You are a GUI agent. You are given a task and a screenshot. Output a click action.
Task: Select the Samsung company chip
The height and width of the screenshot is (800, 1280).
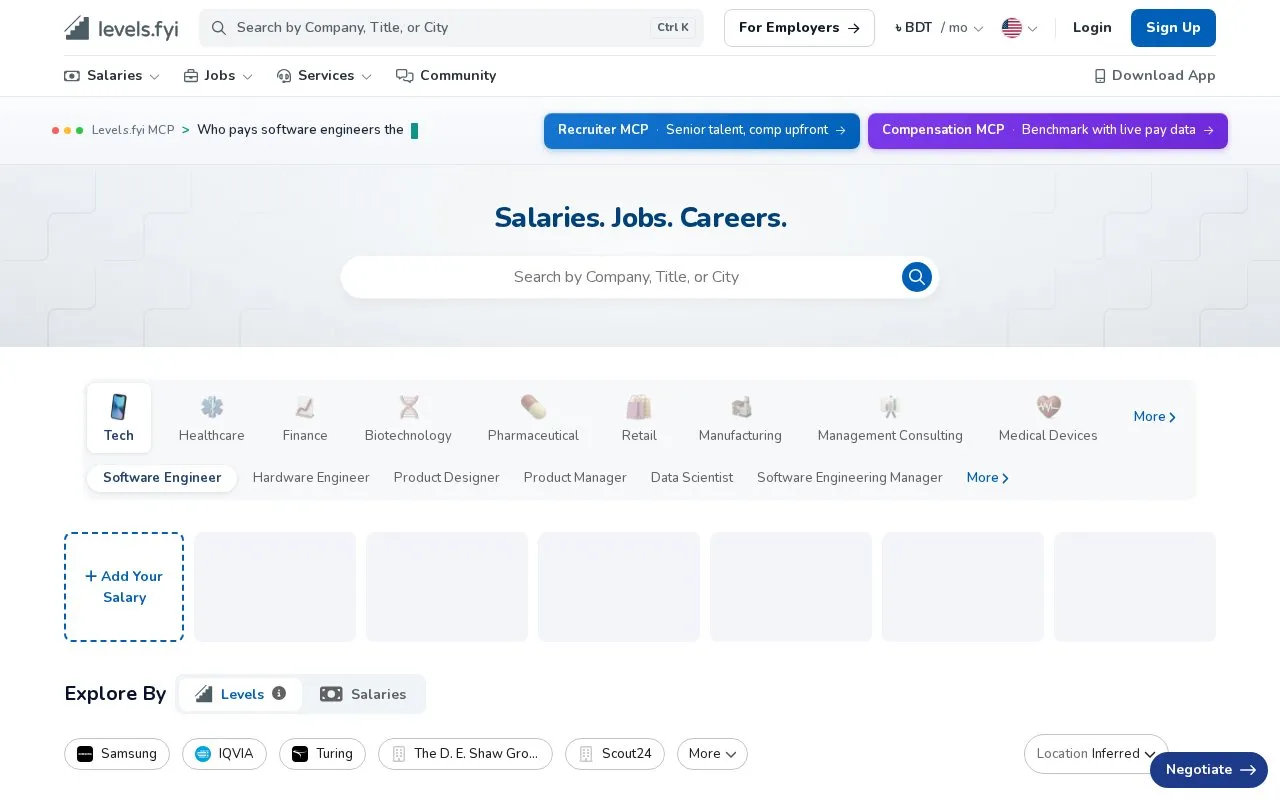coord(117,754)
